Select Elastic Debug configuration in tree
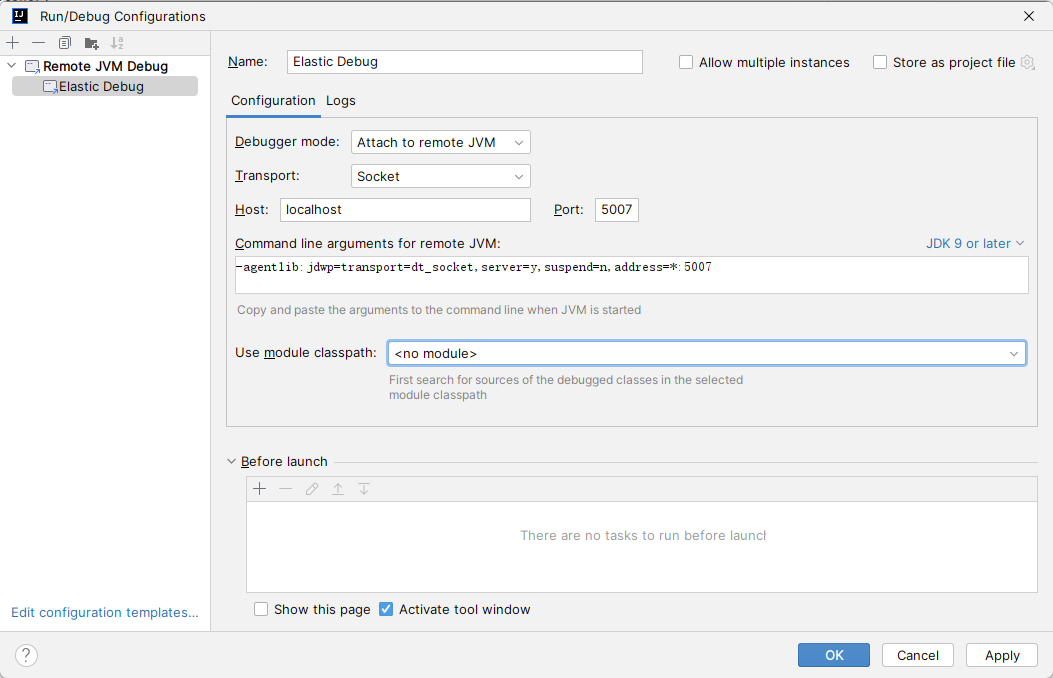 (x=105, y=86)
